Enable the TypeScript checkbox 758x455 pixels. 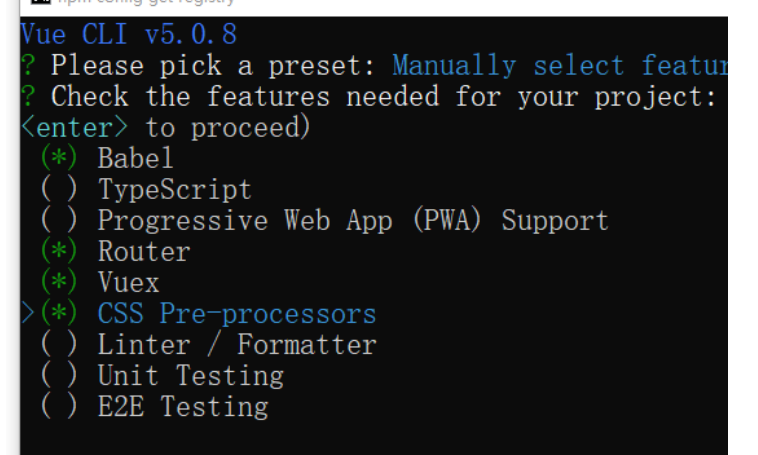click(x=59, y=189)
